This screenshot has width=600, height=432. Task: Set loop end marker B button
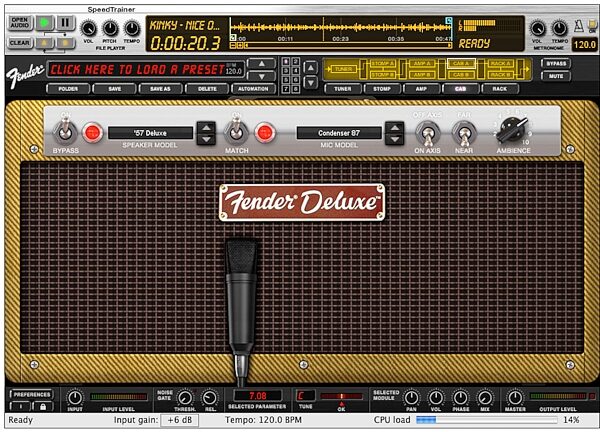[66, 42]
